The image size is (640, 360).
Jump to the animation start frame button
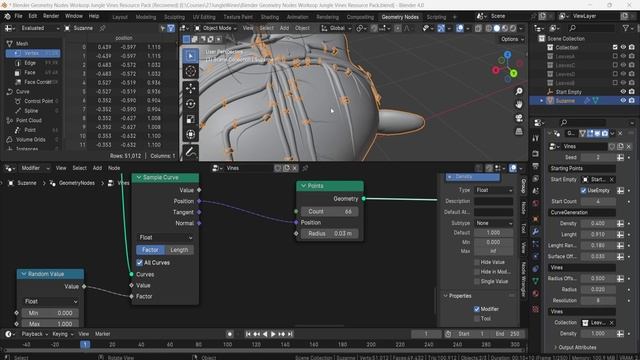(248, 334)
